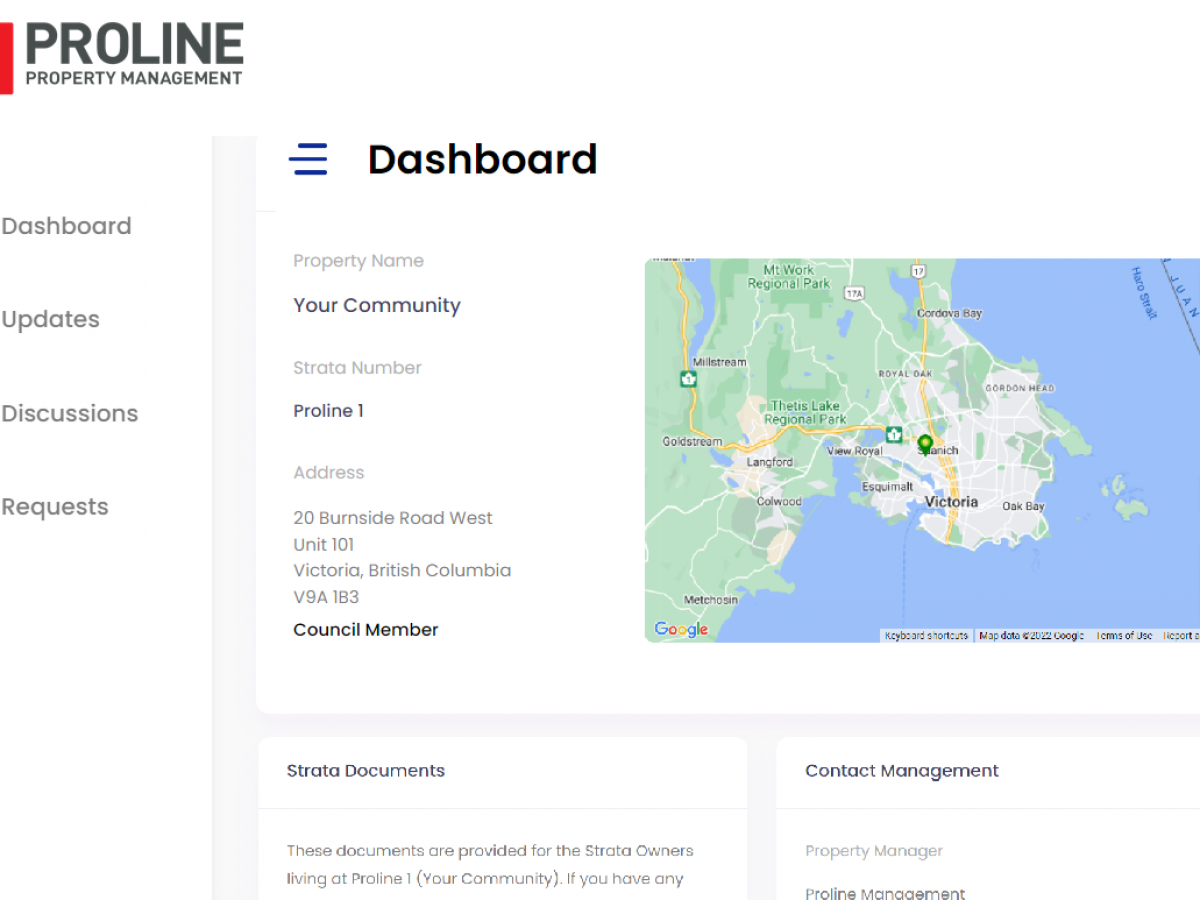Click the highway 1 shield near Millstream
The height and width of the screenshot is (900, 1200).
click(688, 379)
